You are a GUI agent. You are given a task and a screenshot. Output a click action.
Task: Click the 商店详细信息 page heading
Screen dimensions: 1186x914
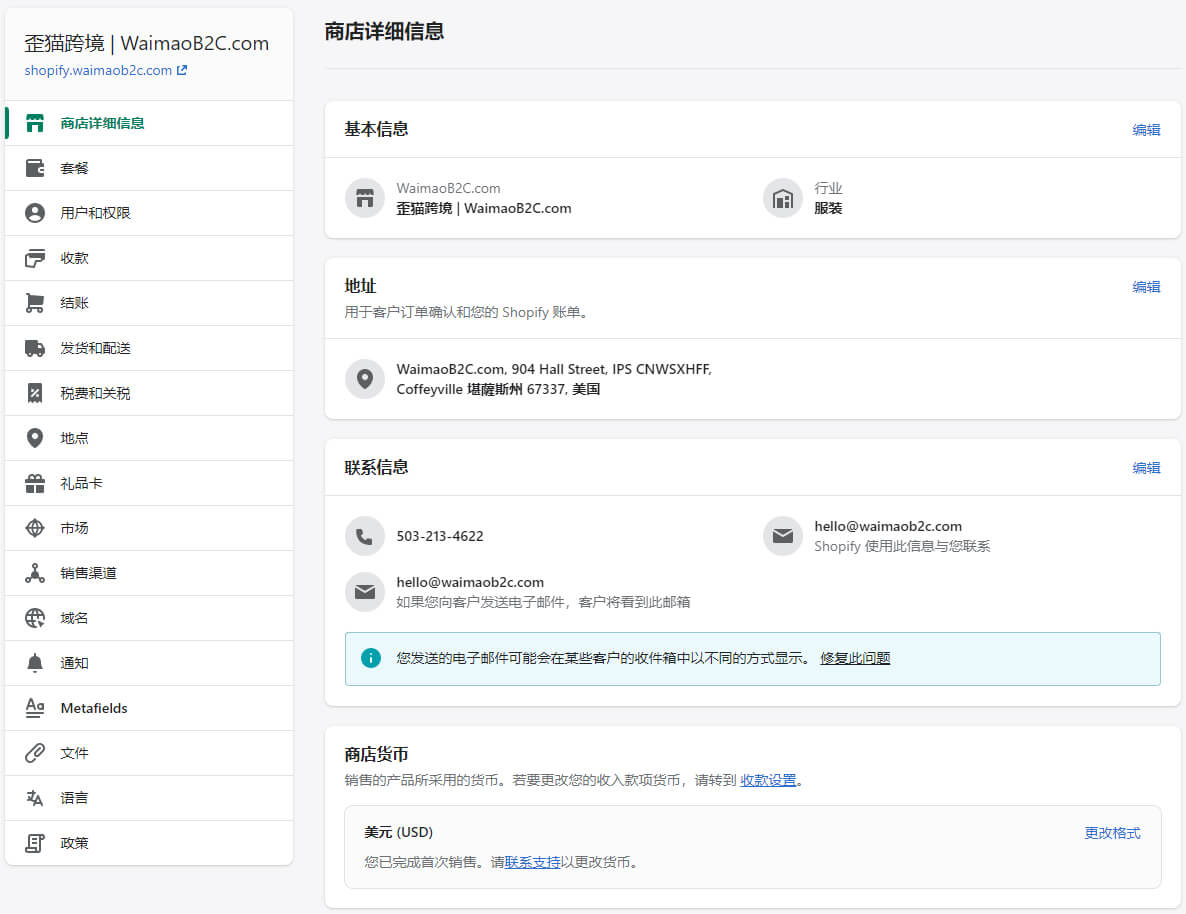[x=384, y=31]
